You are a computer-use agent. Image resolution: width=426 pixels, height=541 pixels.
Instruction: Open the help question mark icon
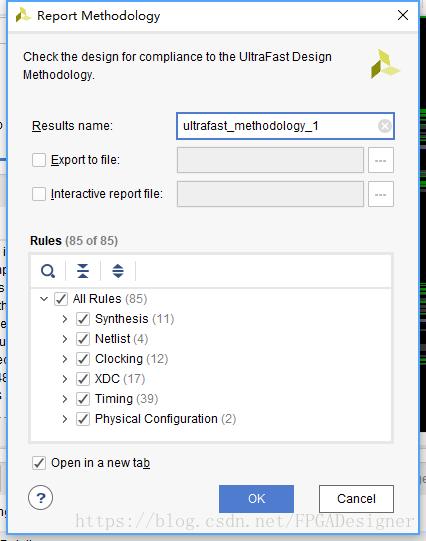click(x=41, y=498)
